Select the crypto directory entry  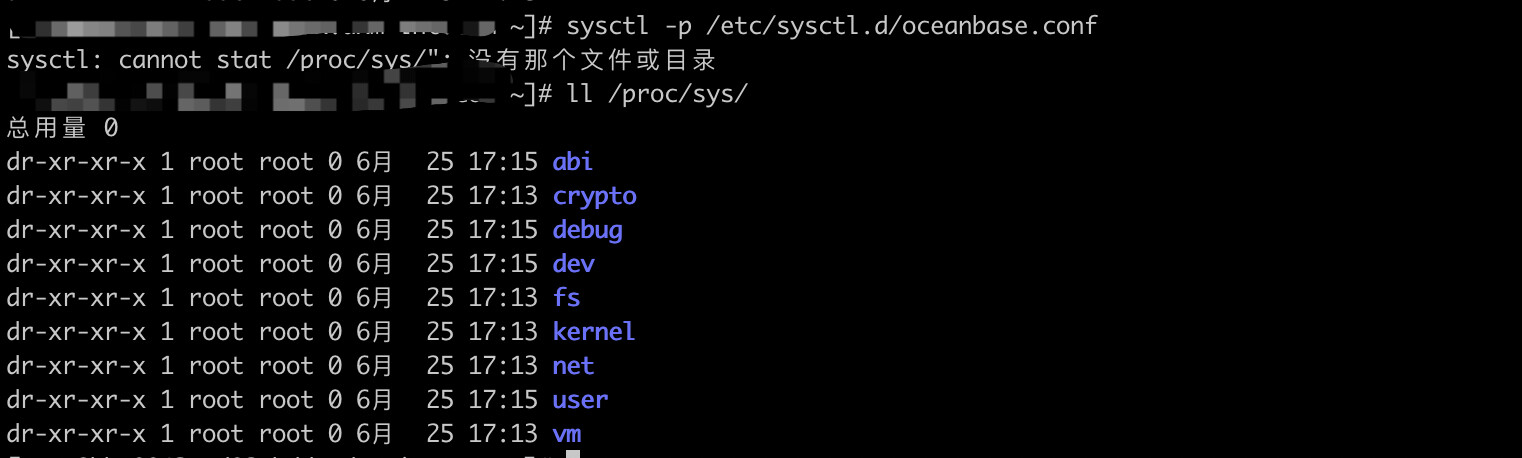[594, 196]
